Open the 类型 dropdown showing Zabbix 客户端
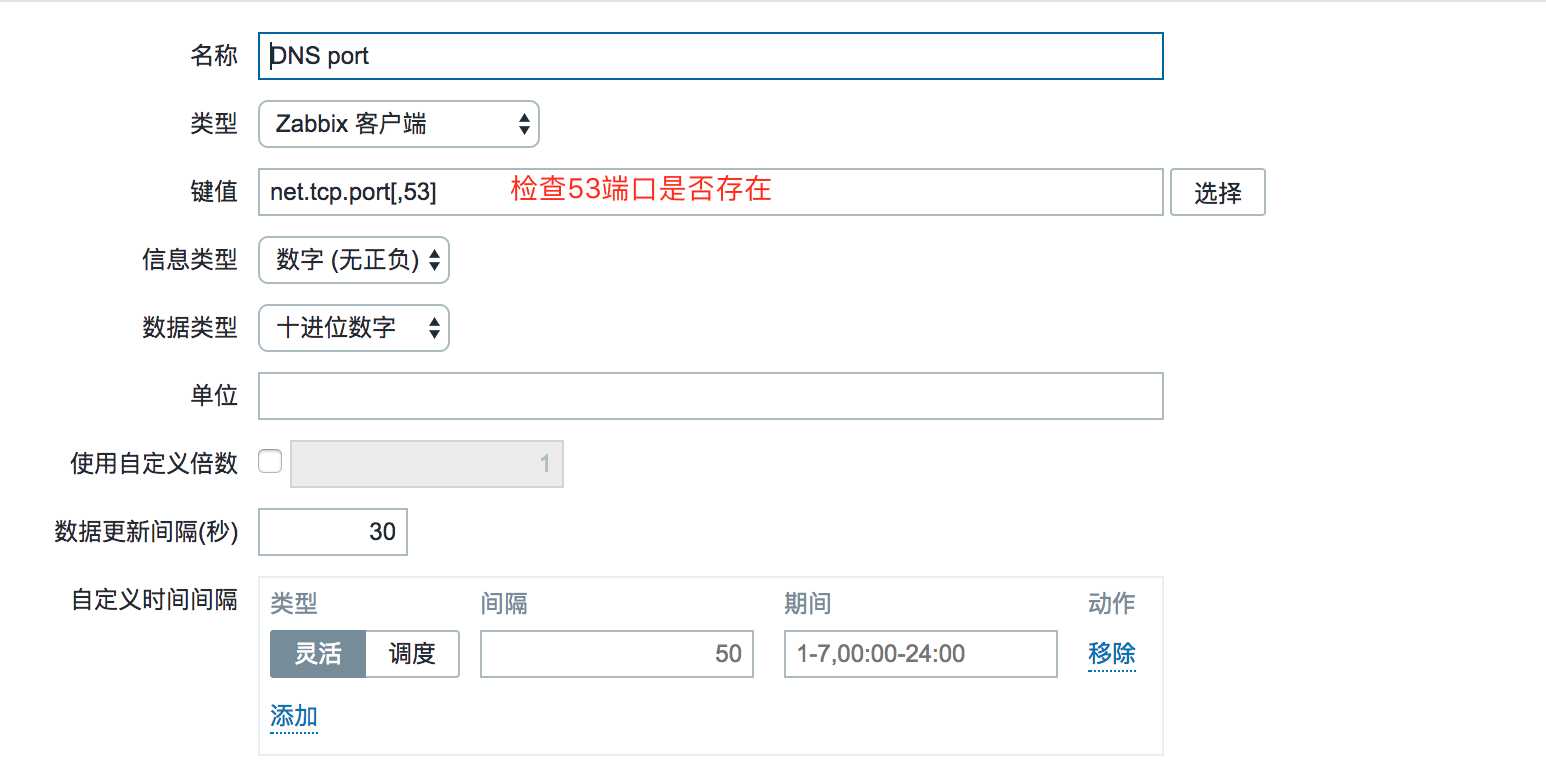Screen dimensions: 1546x772 [398, 124]
